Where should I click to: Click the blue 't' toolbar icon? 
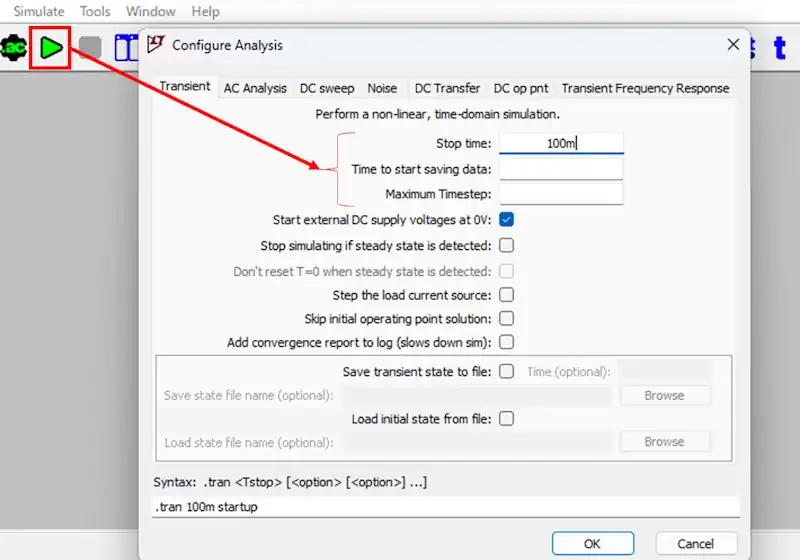(780, 47)
